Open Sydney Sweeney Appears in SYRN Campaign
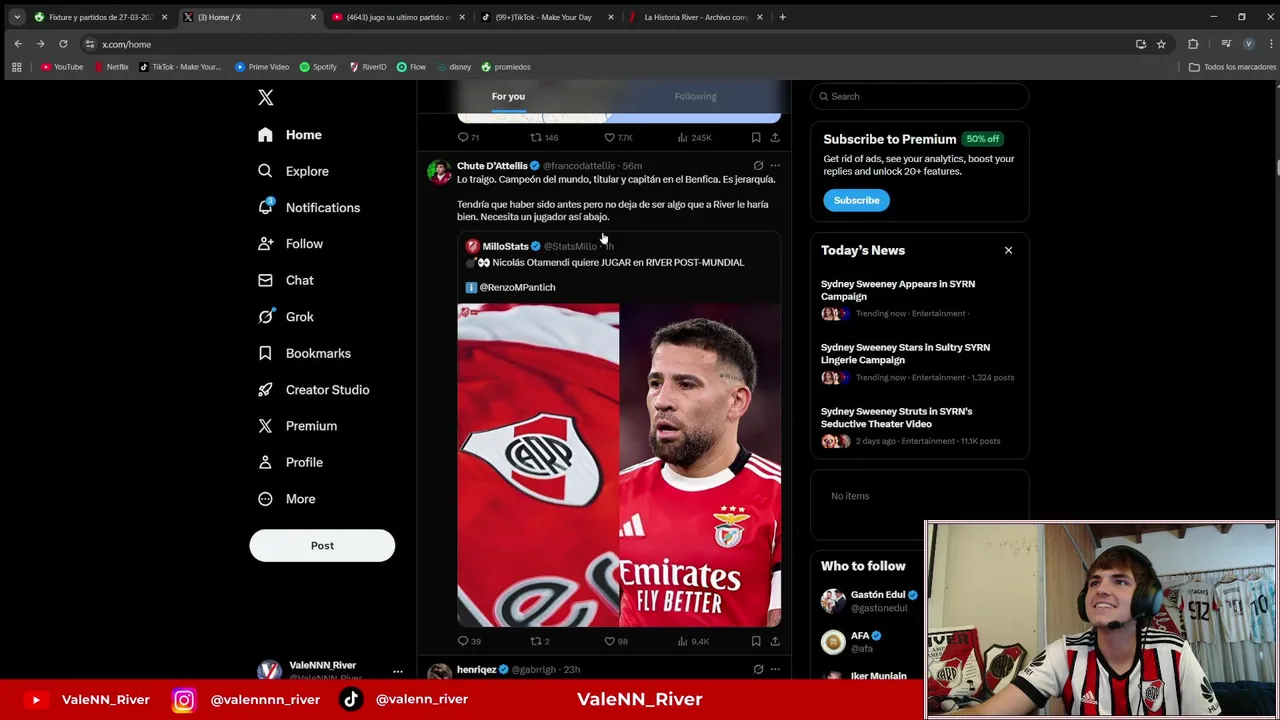Viewport: 1280px width, 720px height. (898, 290)
